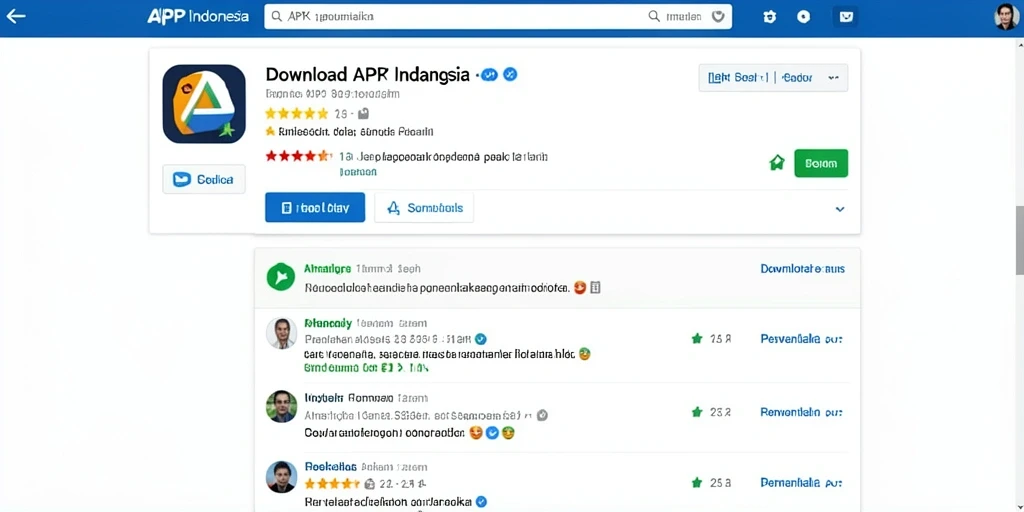
Task: Click the Codica button under the app logo
Action: [x=204, y=179]
